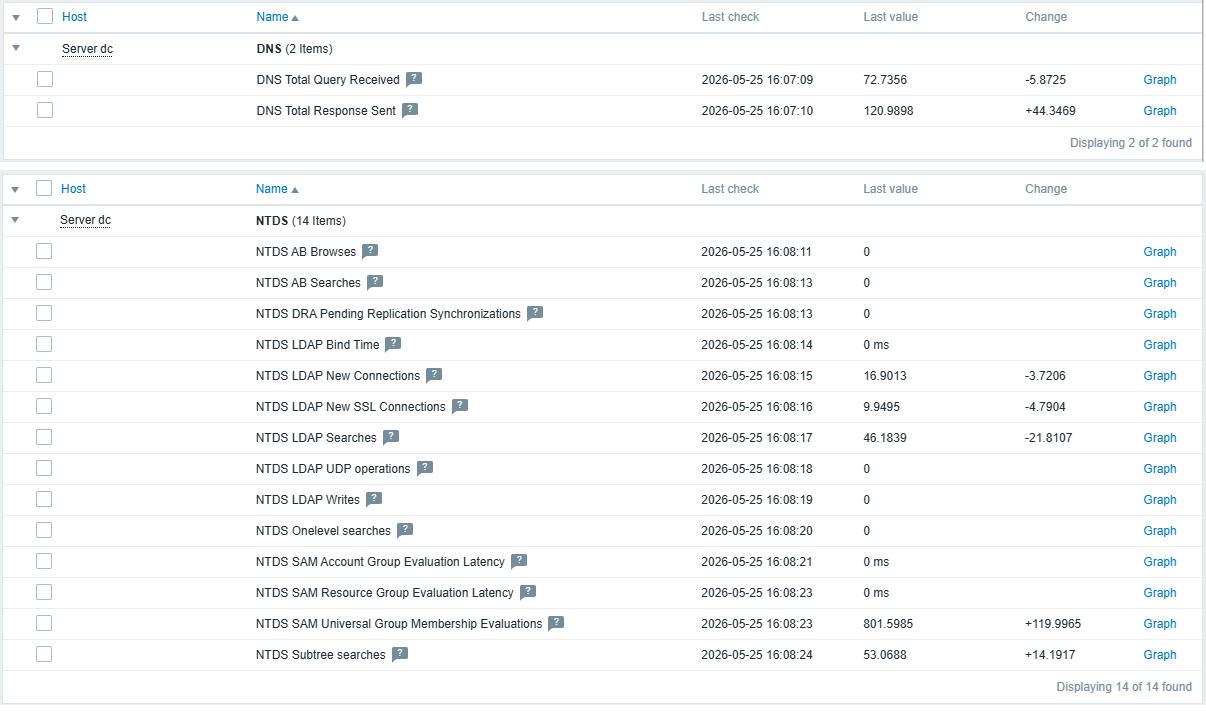Click the last value 72.7356

coord(885,80)
